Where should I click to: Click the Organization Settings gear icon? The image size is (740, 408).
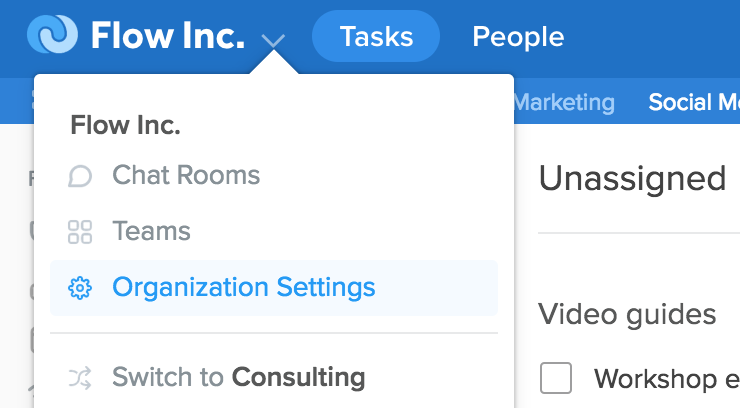coord(80,288)
